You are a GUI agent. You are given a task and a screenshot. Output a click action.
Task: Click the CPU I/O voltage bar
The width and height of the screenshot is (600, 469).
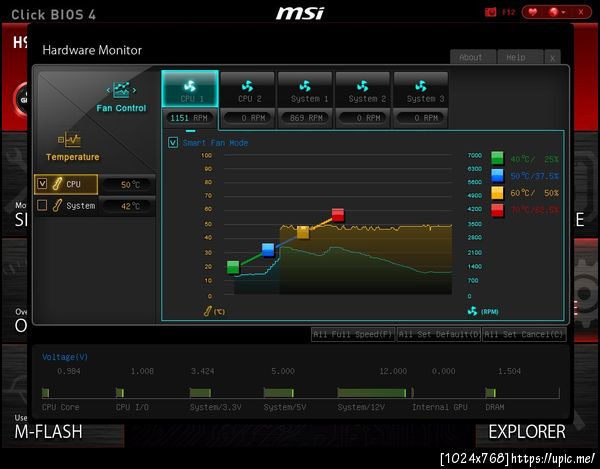point(120,393)
